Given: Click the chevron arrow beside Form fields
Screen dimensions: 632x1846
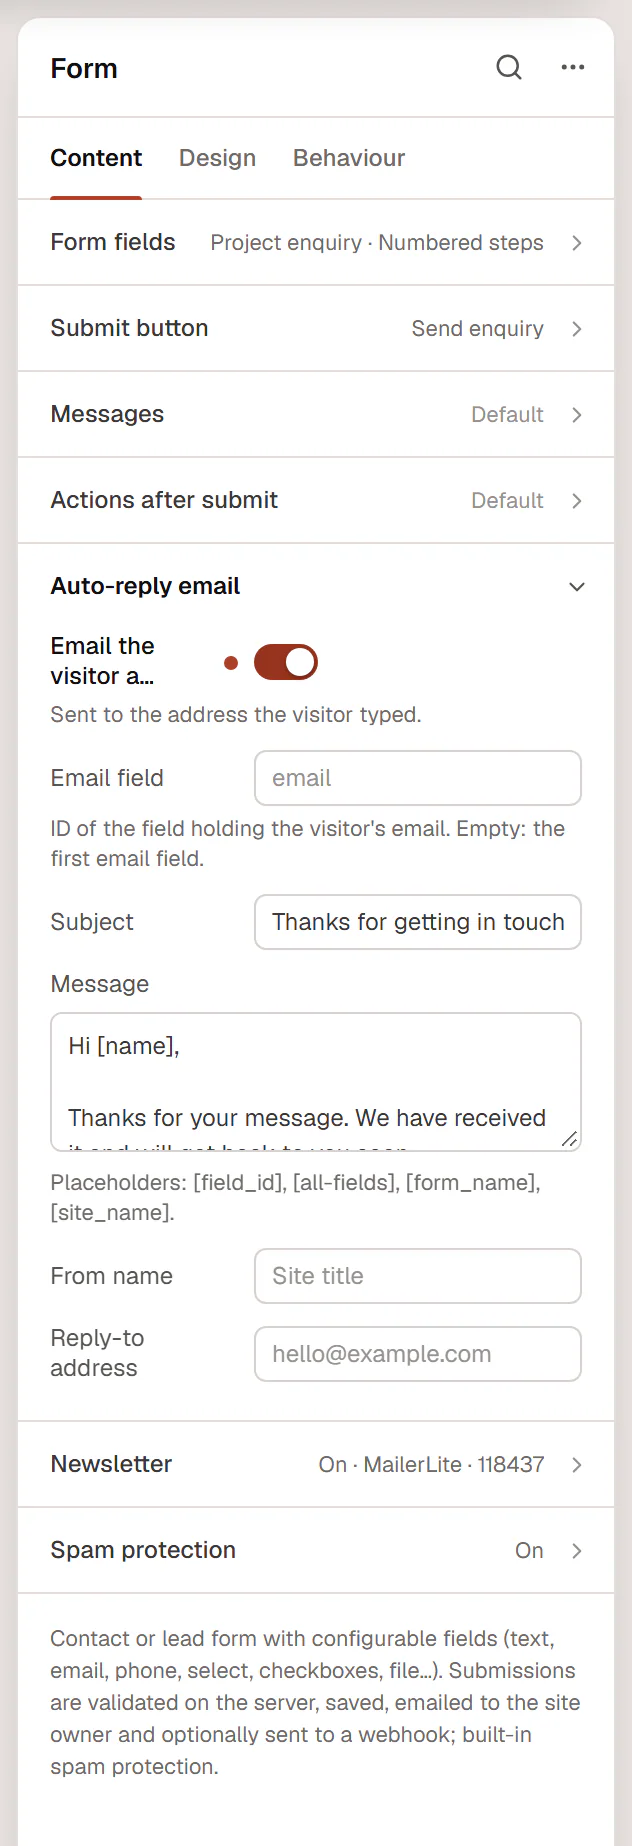Looking at the screenshot, I should click(577, 243).
